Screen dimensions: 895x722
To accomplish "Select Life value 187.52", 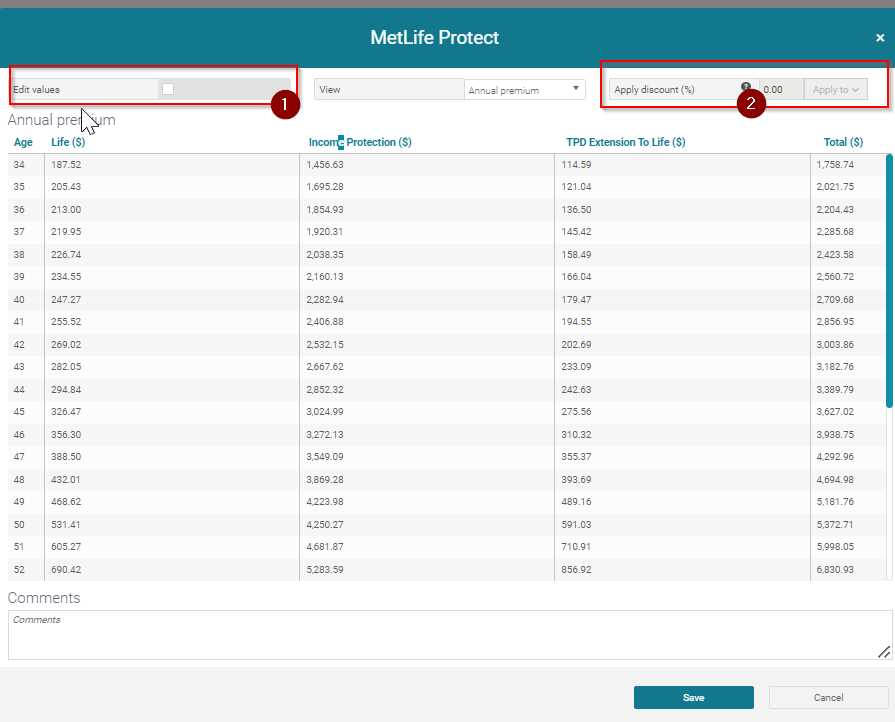I will click(66, 164).
